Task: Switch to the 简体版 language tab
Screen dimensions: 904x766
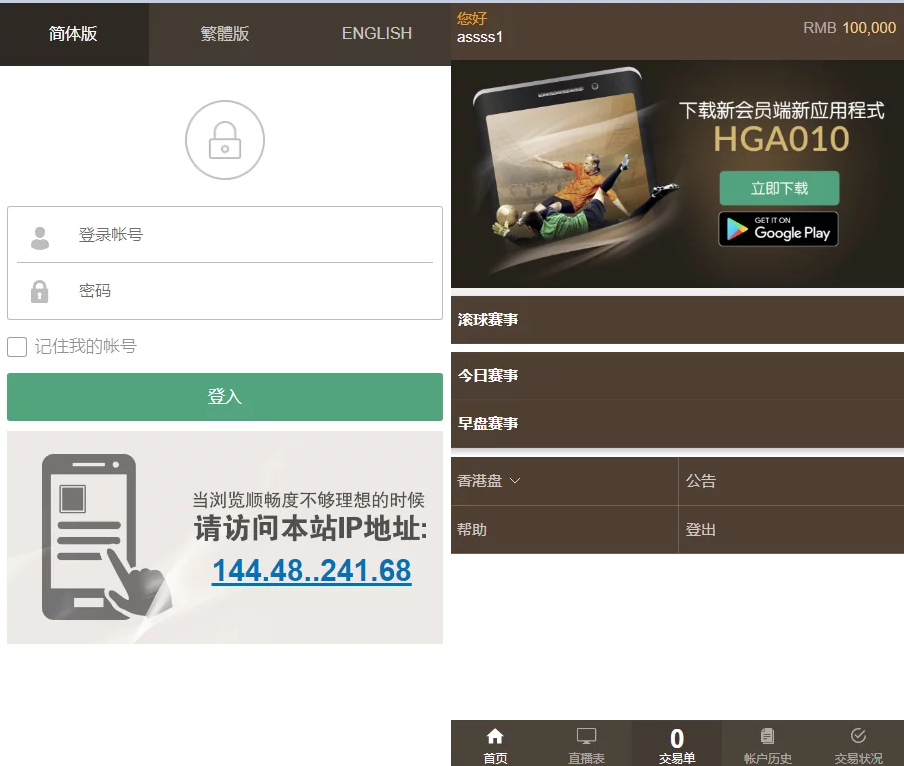Action: pos(74,34)
